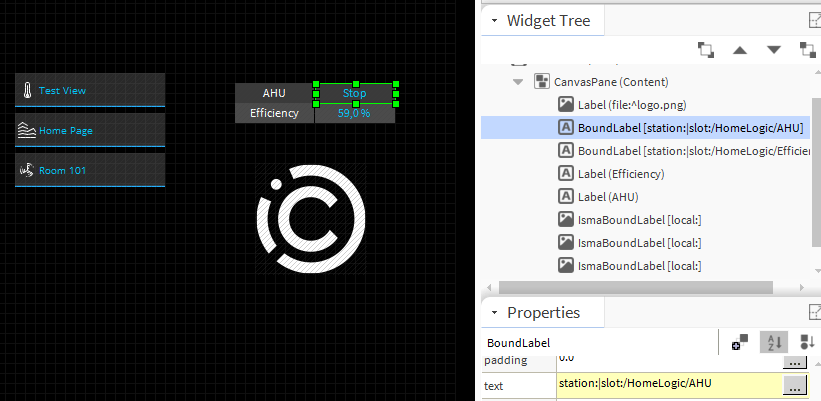Collapse the CanvasPane (Content) tree node
The width and height of the screenshot is (821, 401).
point(517,82)
